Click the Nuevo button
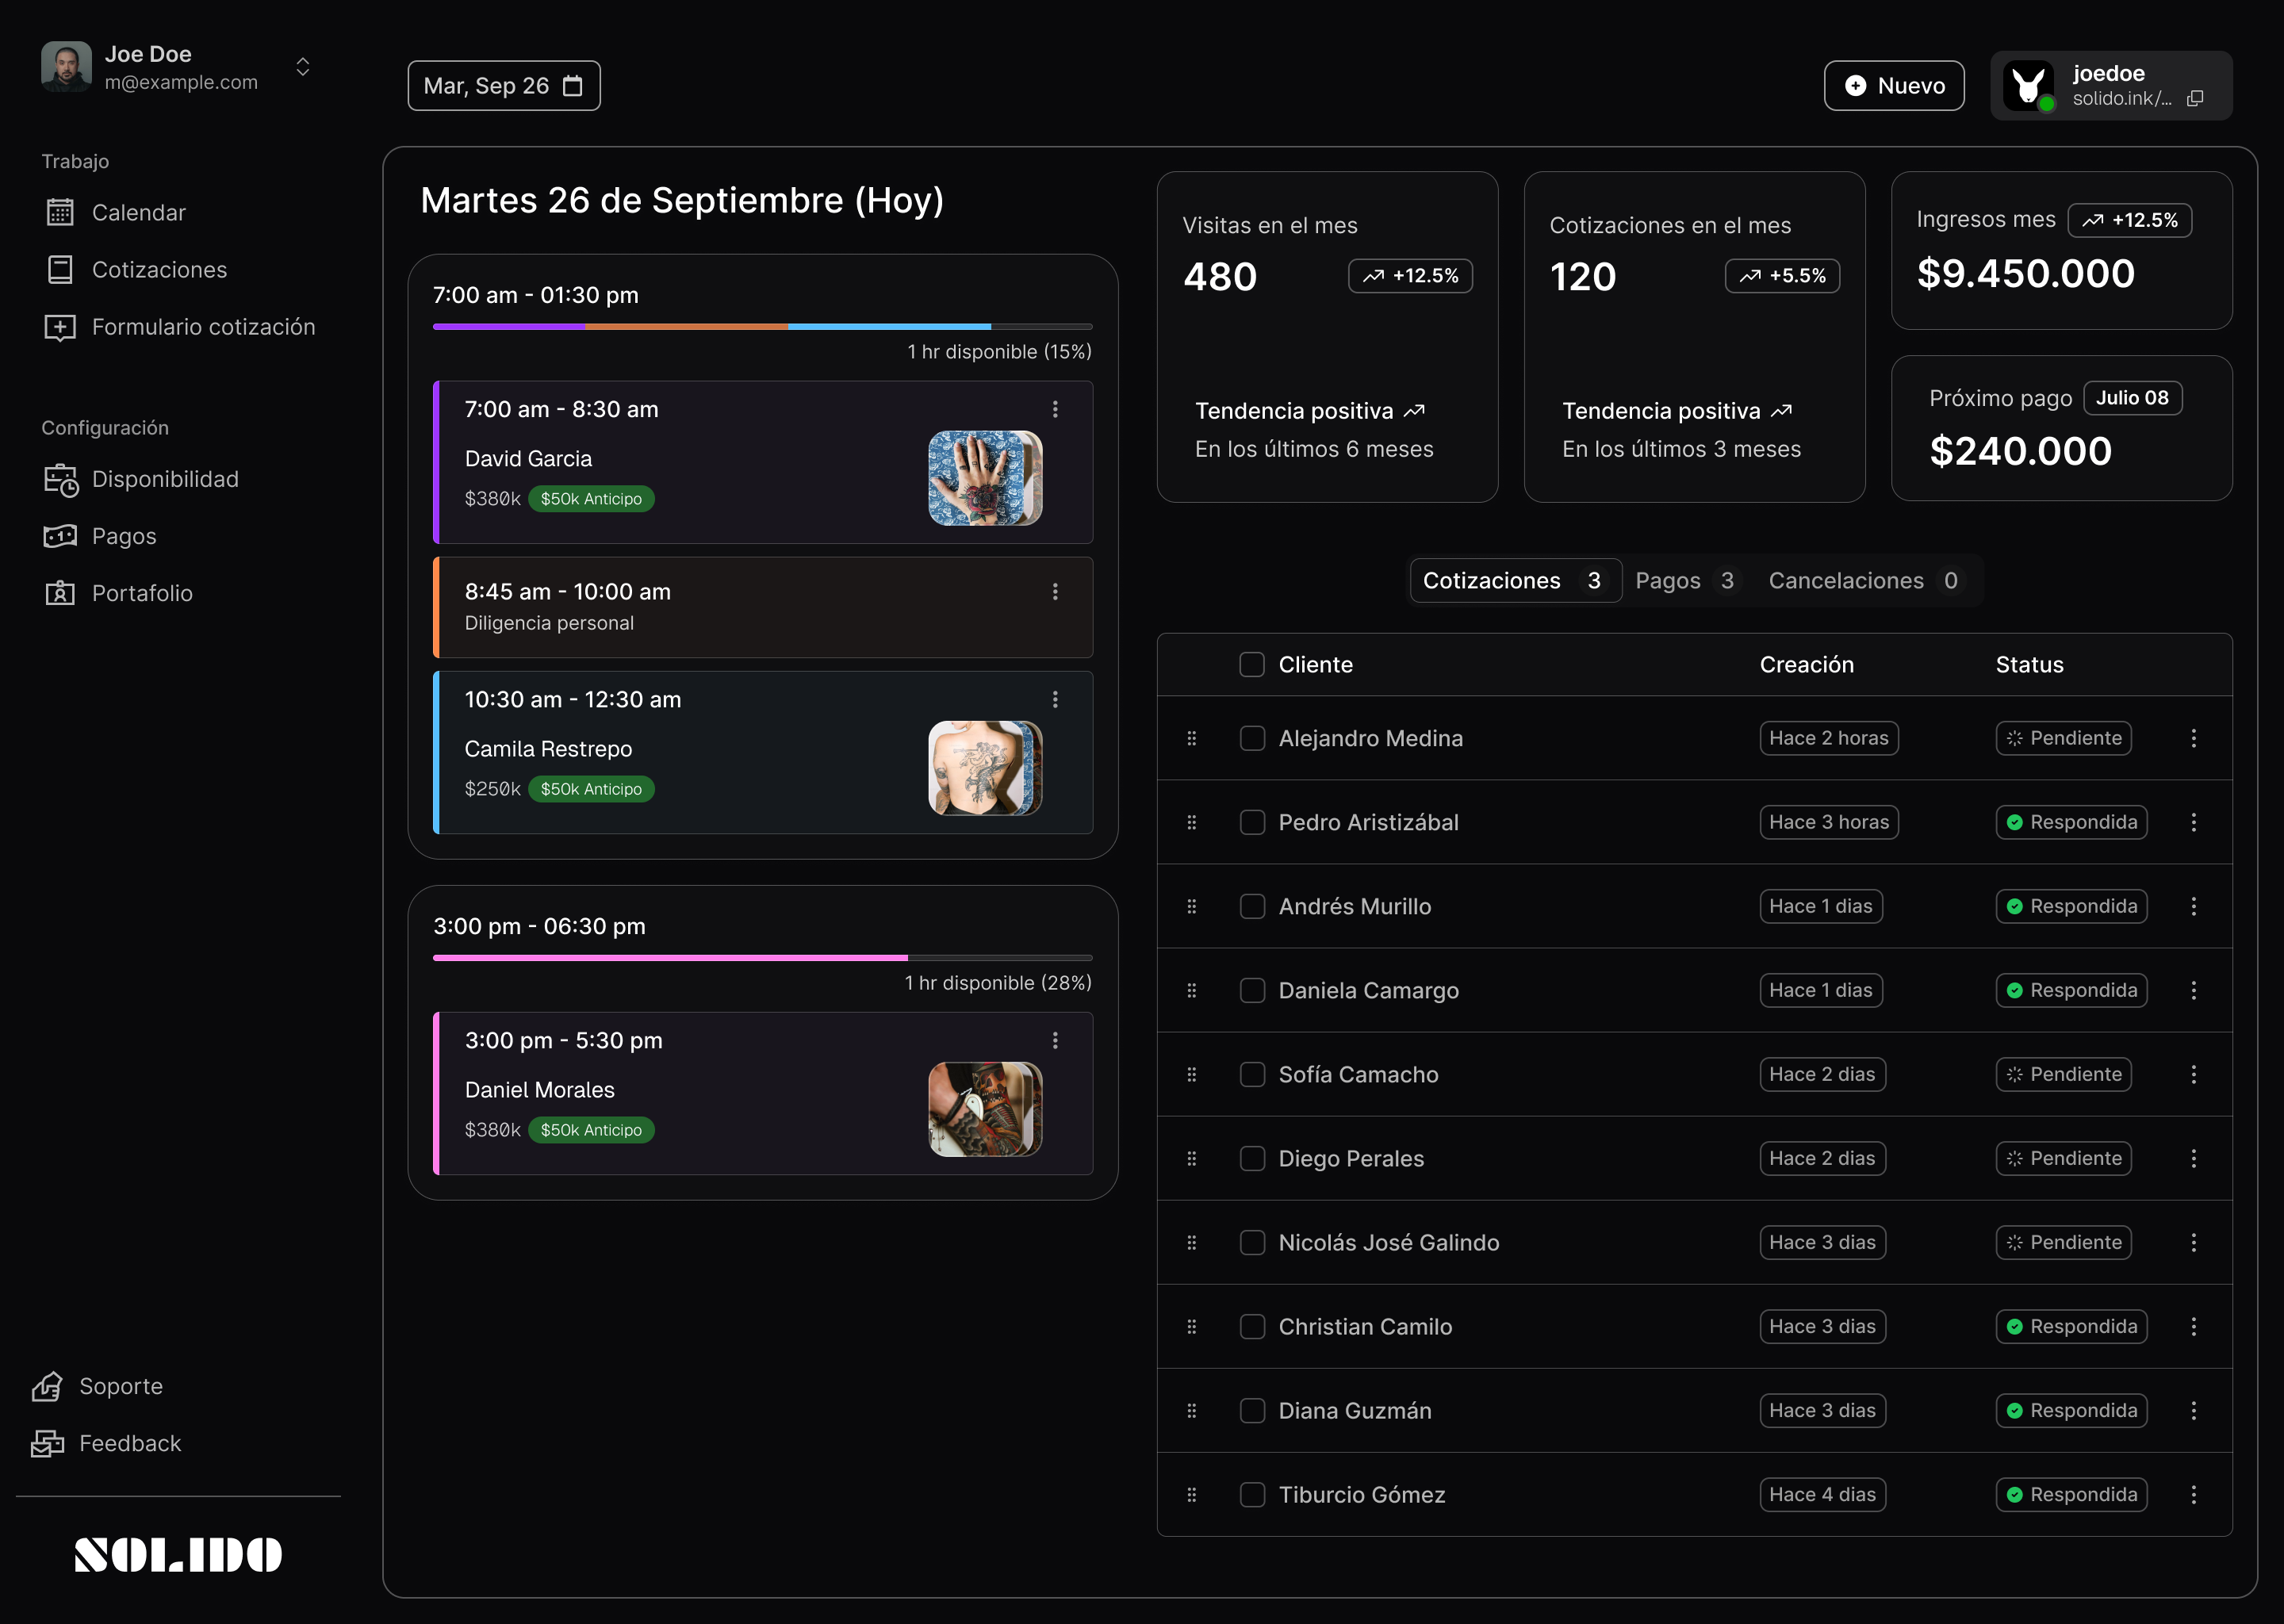The height and width of the screenshot is (1624, 2284). 1894,86
